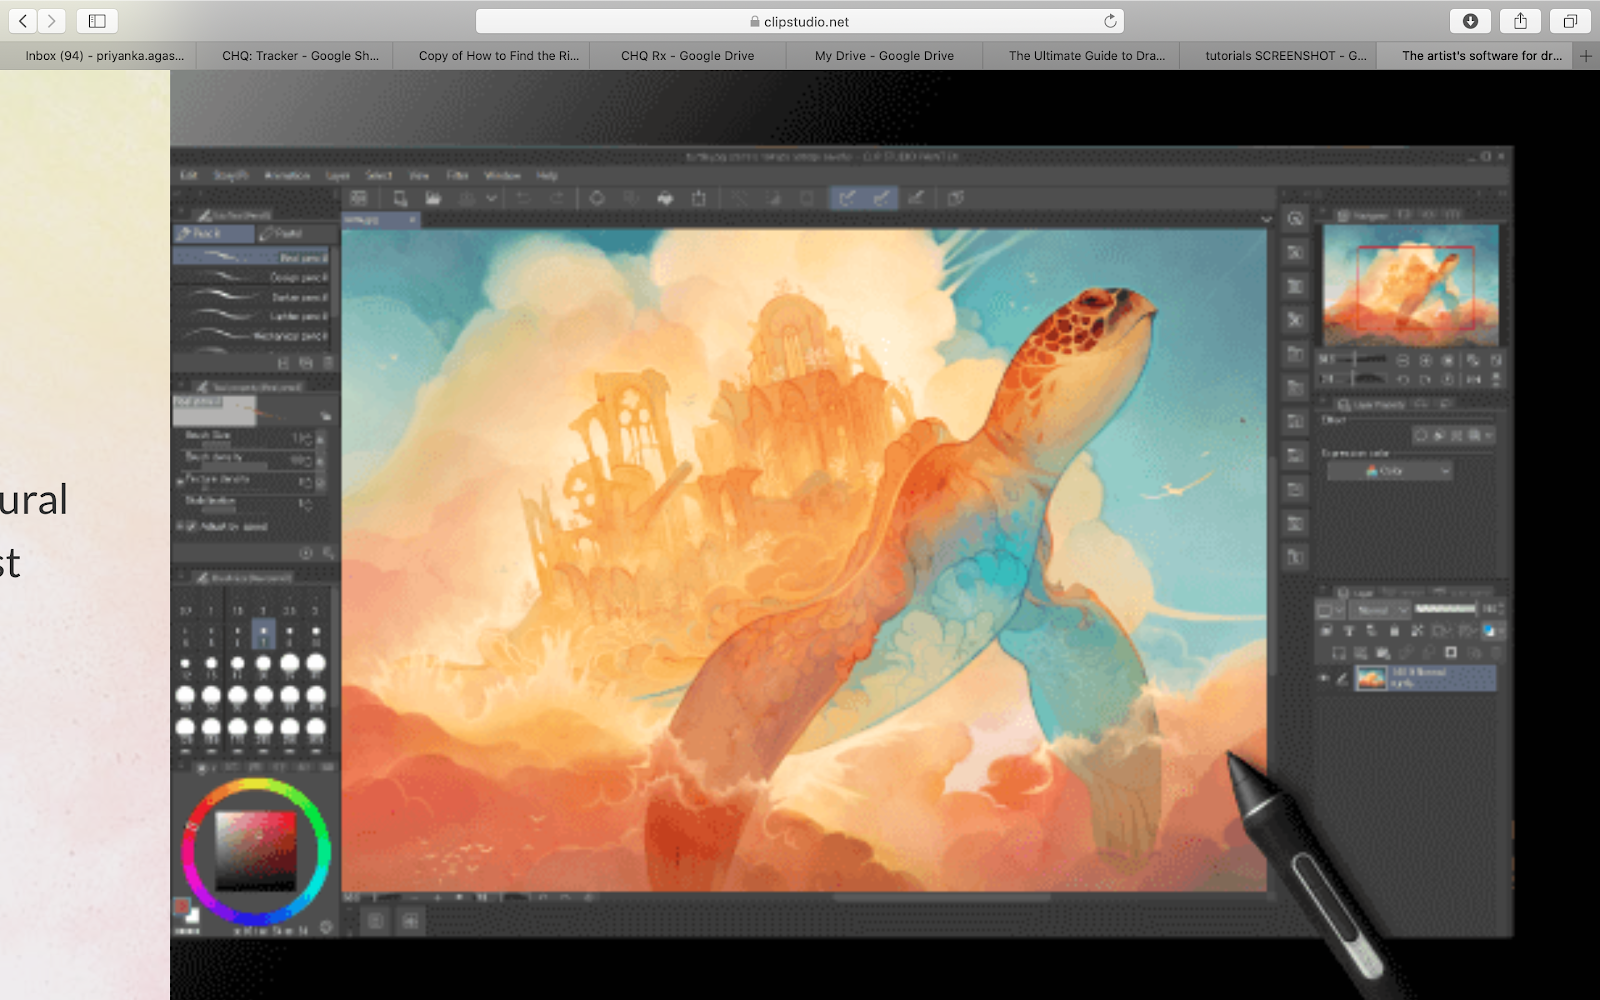Viewport: 1600px width, 1000px height.
Task: Select the layer thumbnail in Layer panel
Action: coord(1371,678)
